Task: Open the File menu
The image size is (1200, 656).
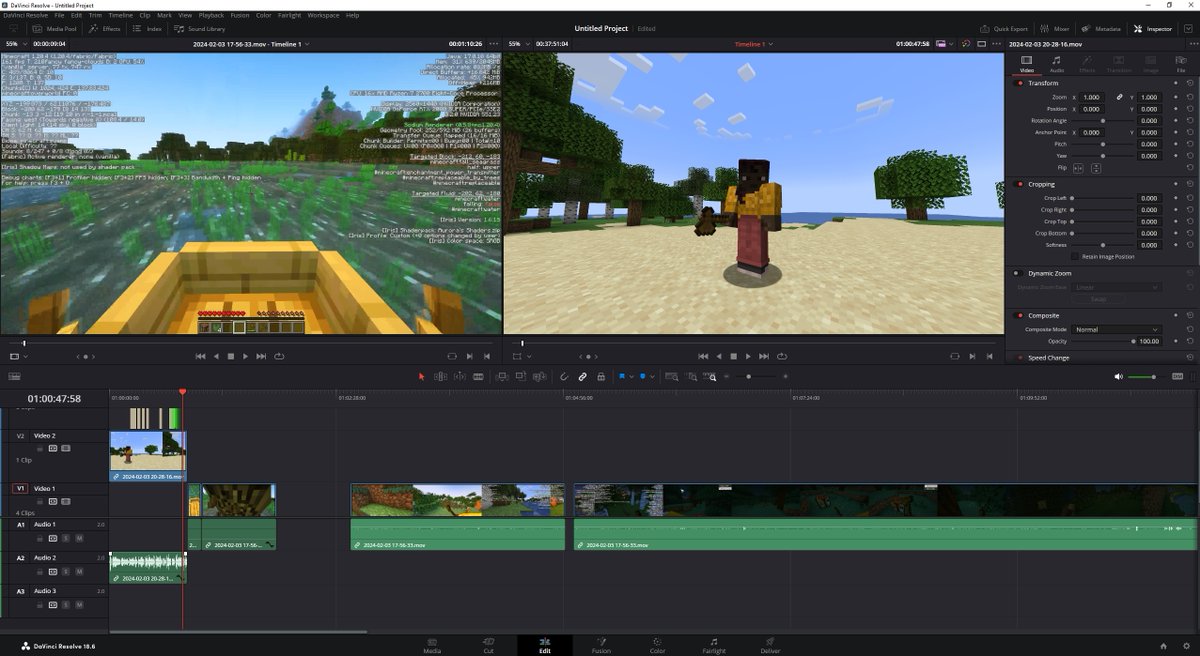Action: [61, 16]
